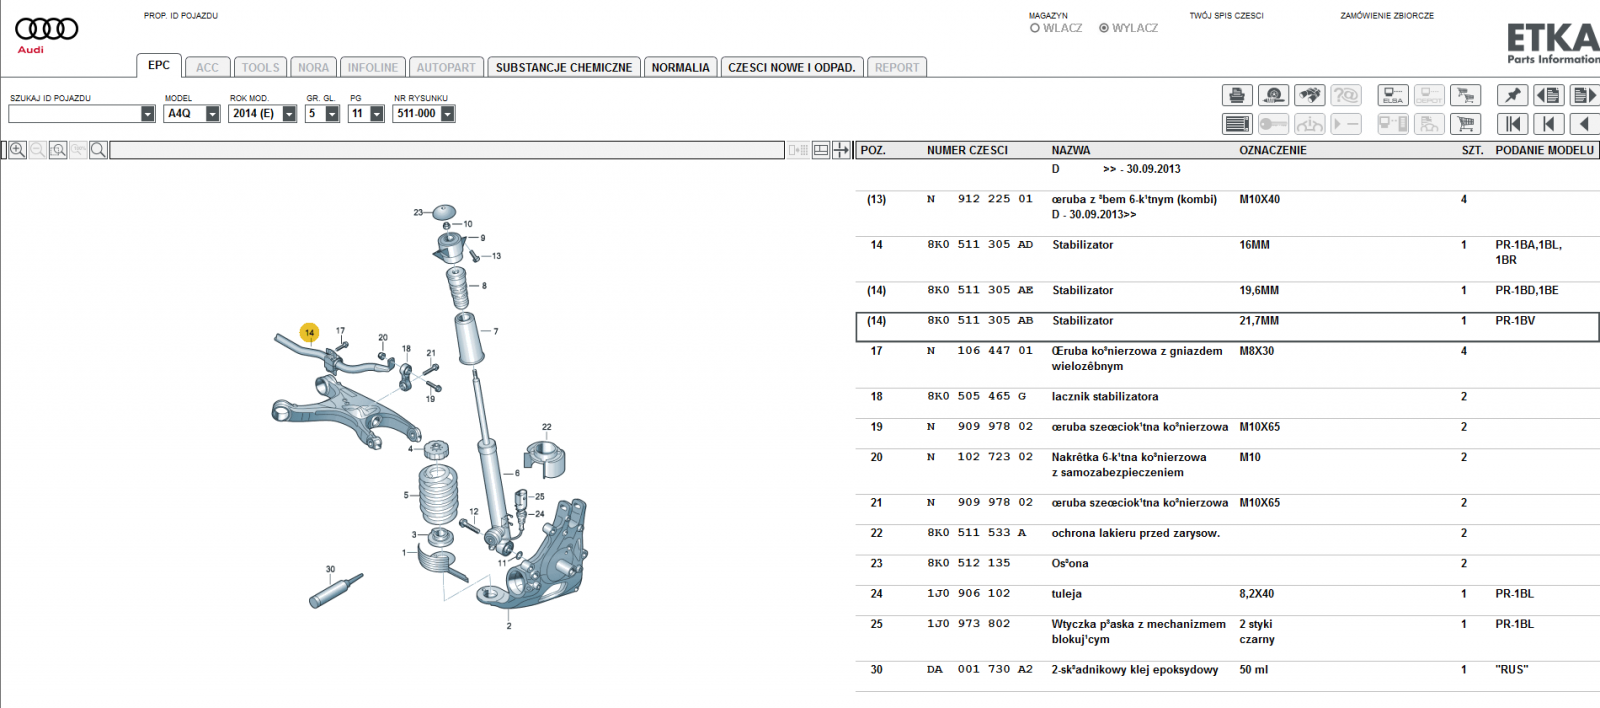Viewport: 1600px width, 708px height.
Task: Click the long illustration search text field
Action: coord(447,150)
